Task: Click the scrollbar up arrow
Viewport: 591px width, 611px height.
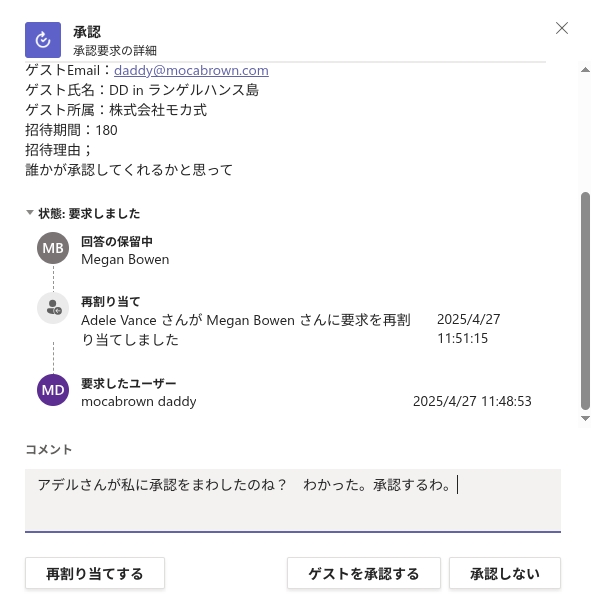Action: click(585, 70)
